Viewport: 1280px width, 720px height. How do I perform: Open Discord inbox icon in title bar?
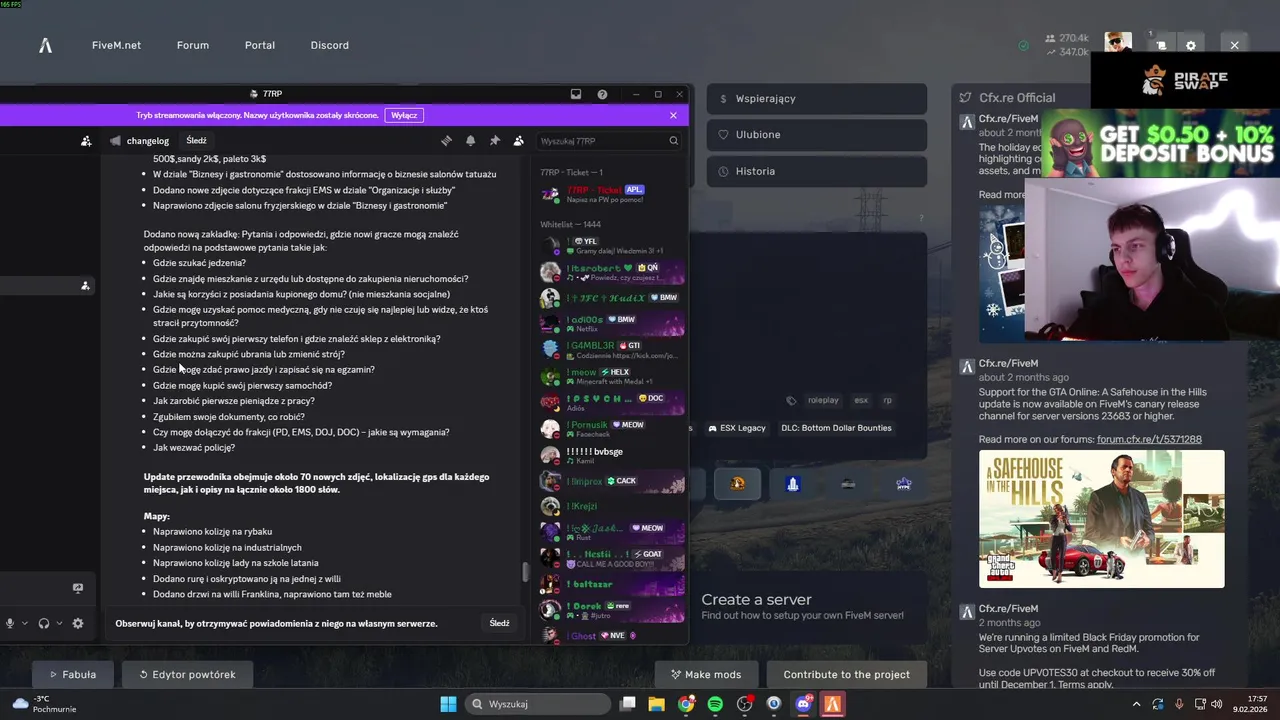576,94
